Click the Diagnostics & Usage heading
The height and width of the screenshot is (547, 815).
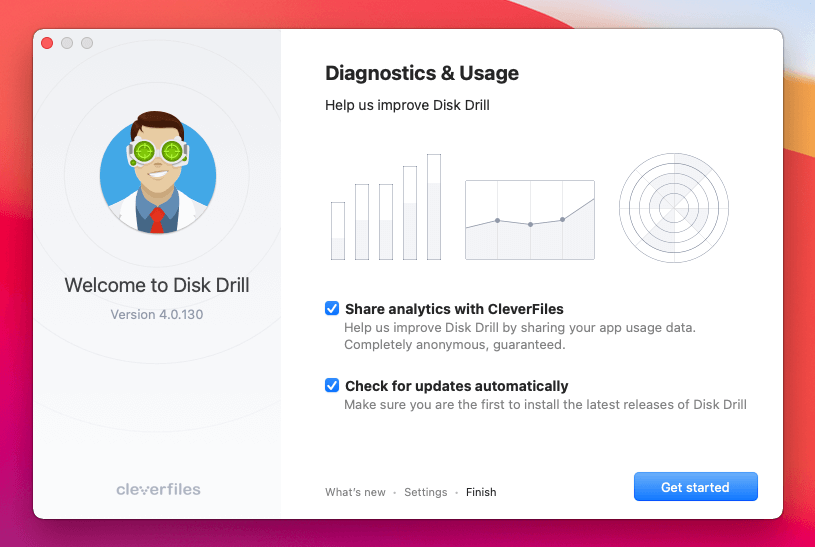coord(422,73)
